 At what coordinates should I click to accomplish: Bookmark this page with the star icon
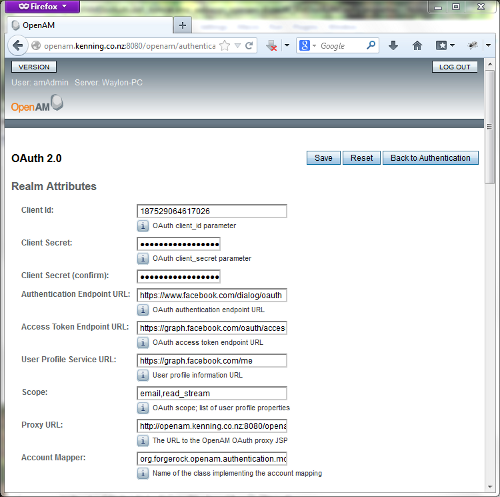click(x=225, y=46)
